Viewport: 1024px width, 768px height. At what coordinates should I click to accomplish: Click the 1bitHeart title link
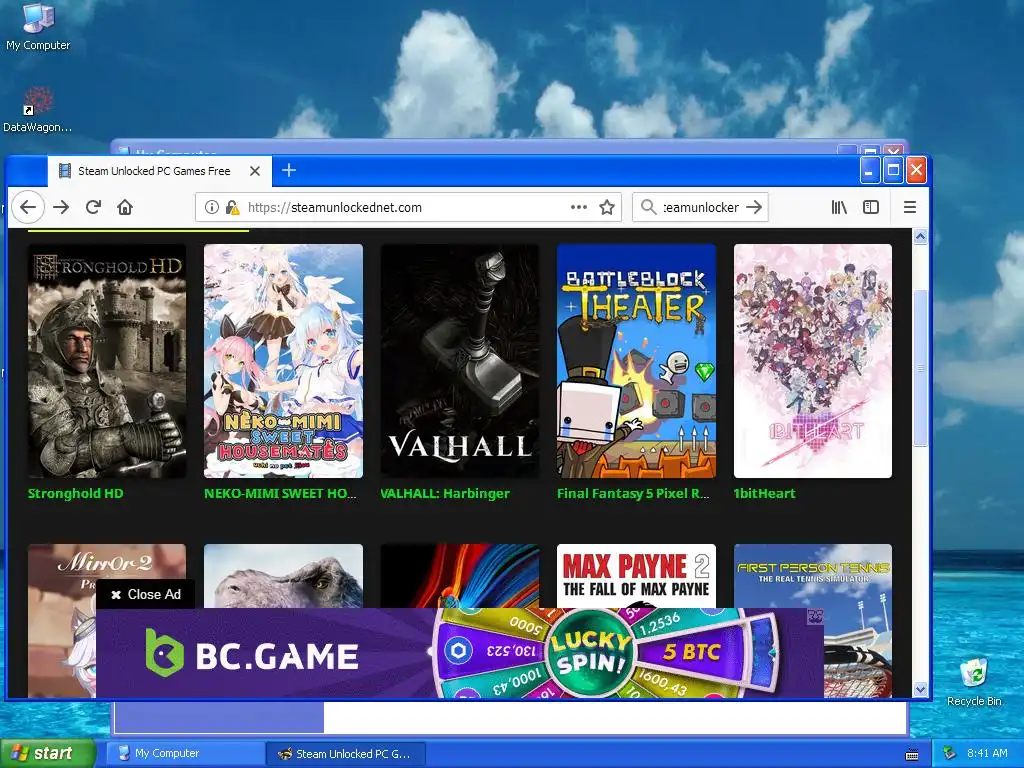(x=764, y=494)
